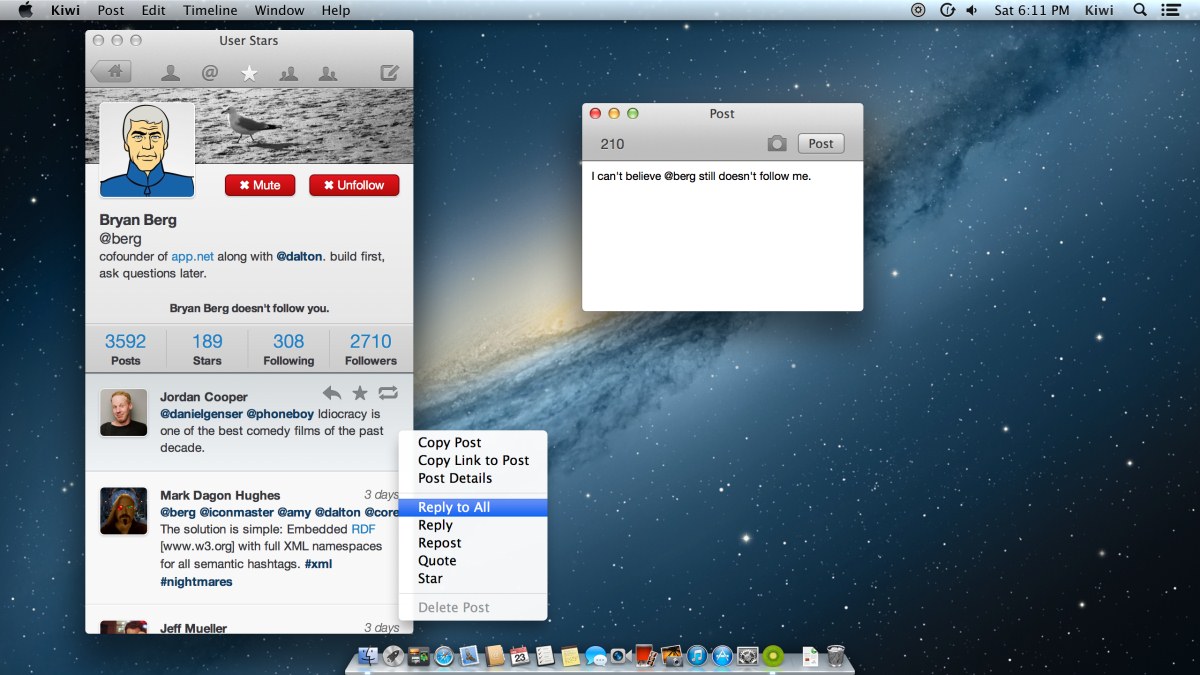Open the Kiwi application menu beside the Apple logo
This screenshot has height=675, width=1200.
(66, 10)
